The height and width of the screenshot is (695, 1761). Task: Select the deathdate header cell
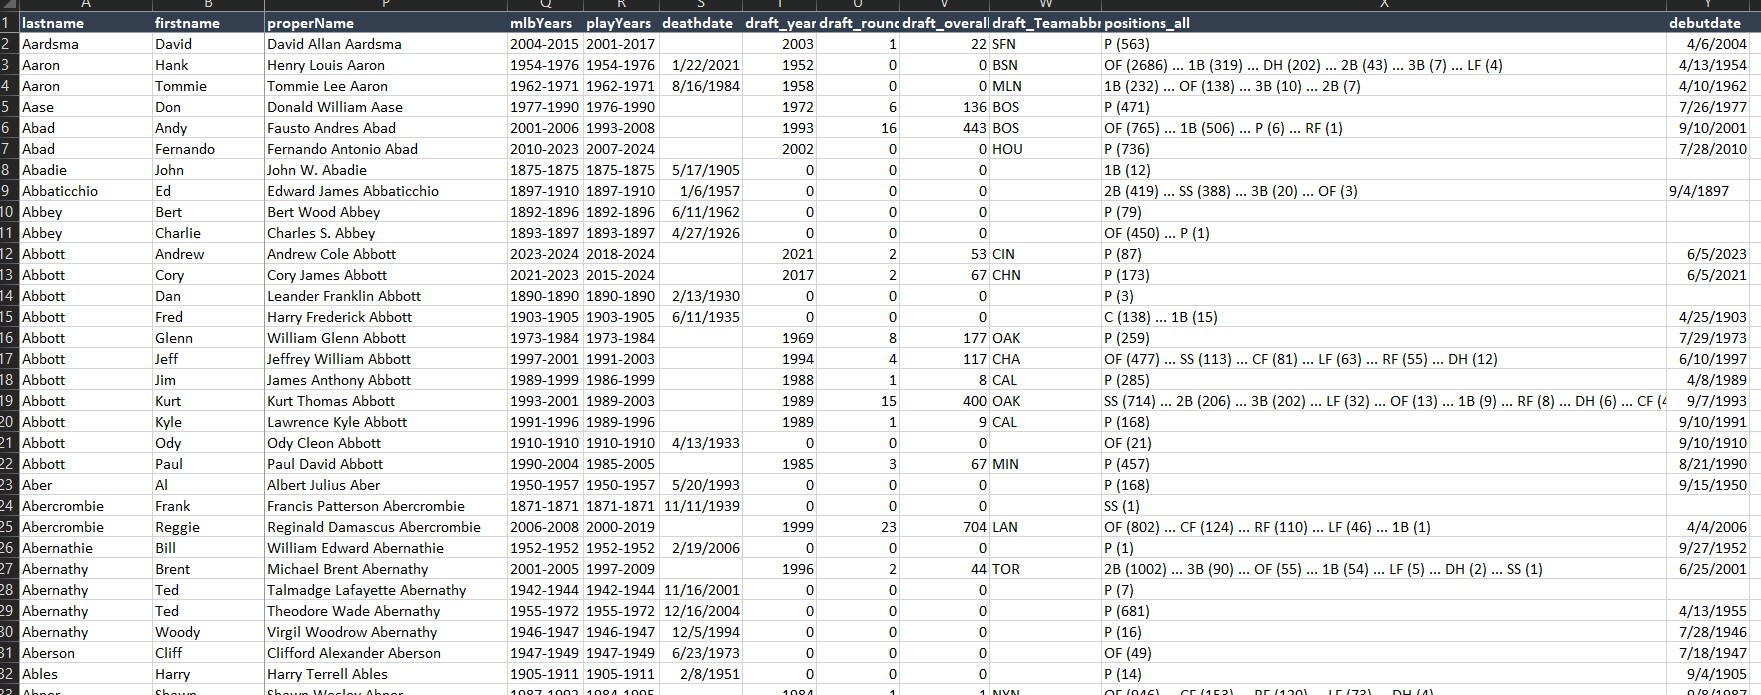coord(698,23)
